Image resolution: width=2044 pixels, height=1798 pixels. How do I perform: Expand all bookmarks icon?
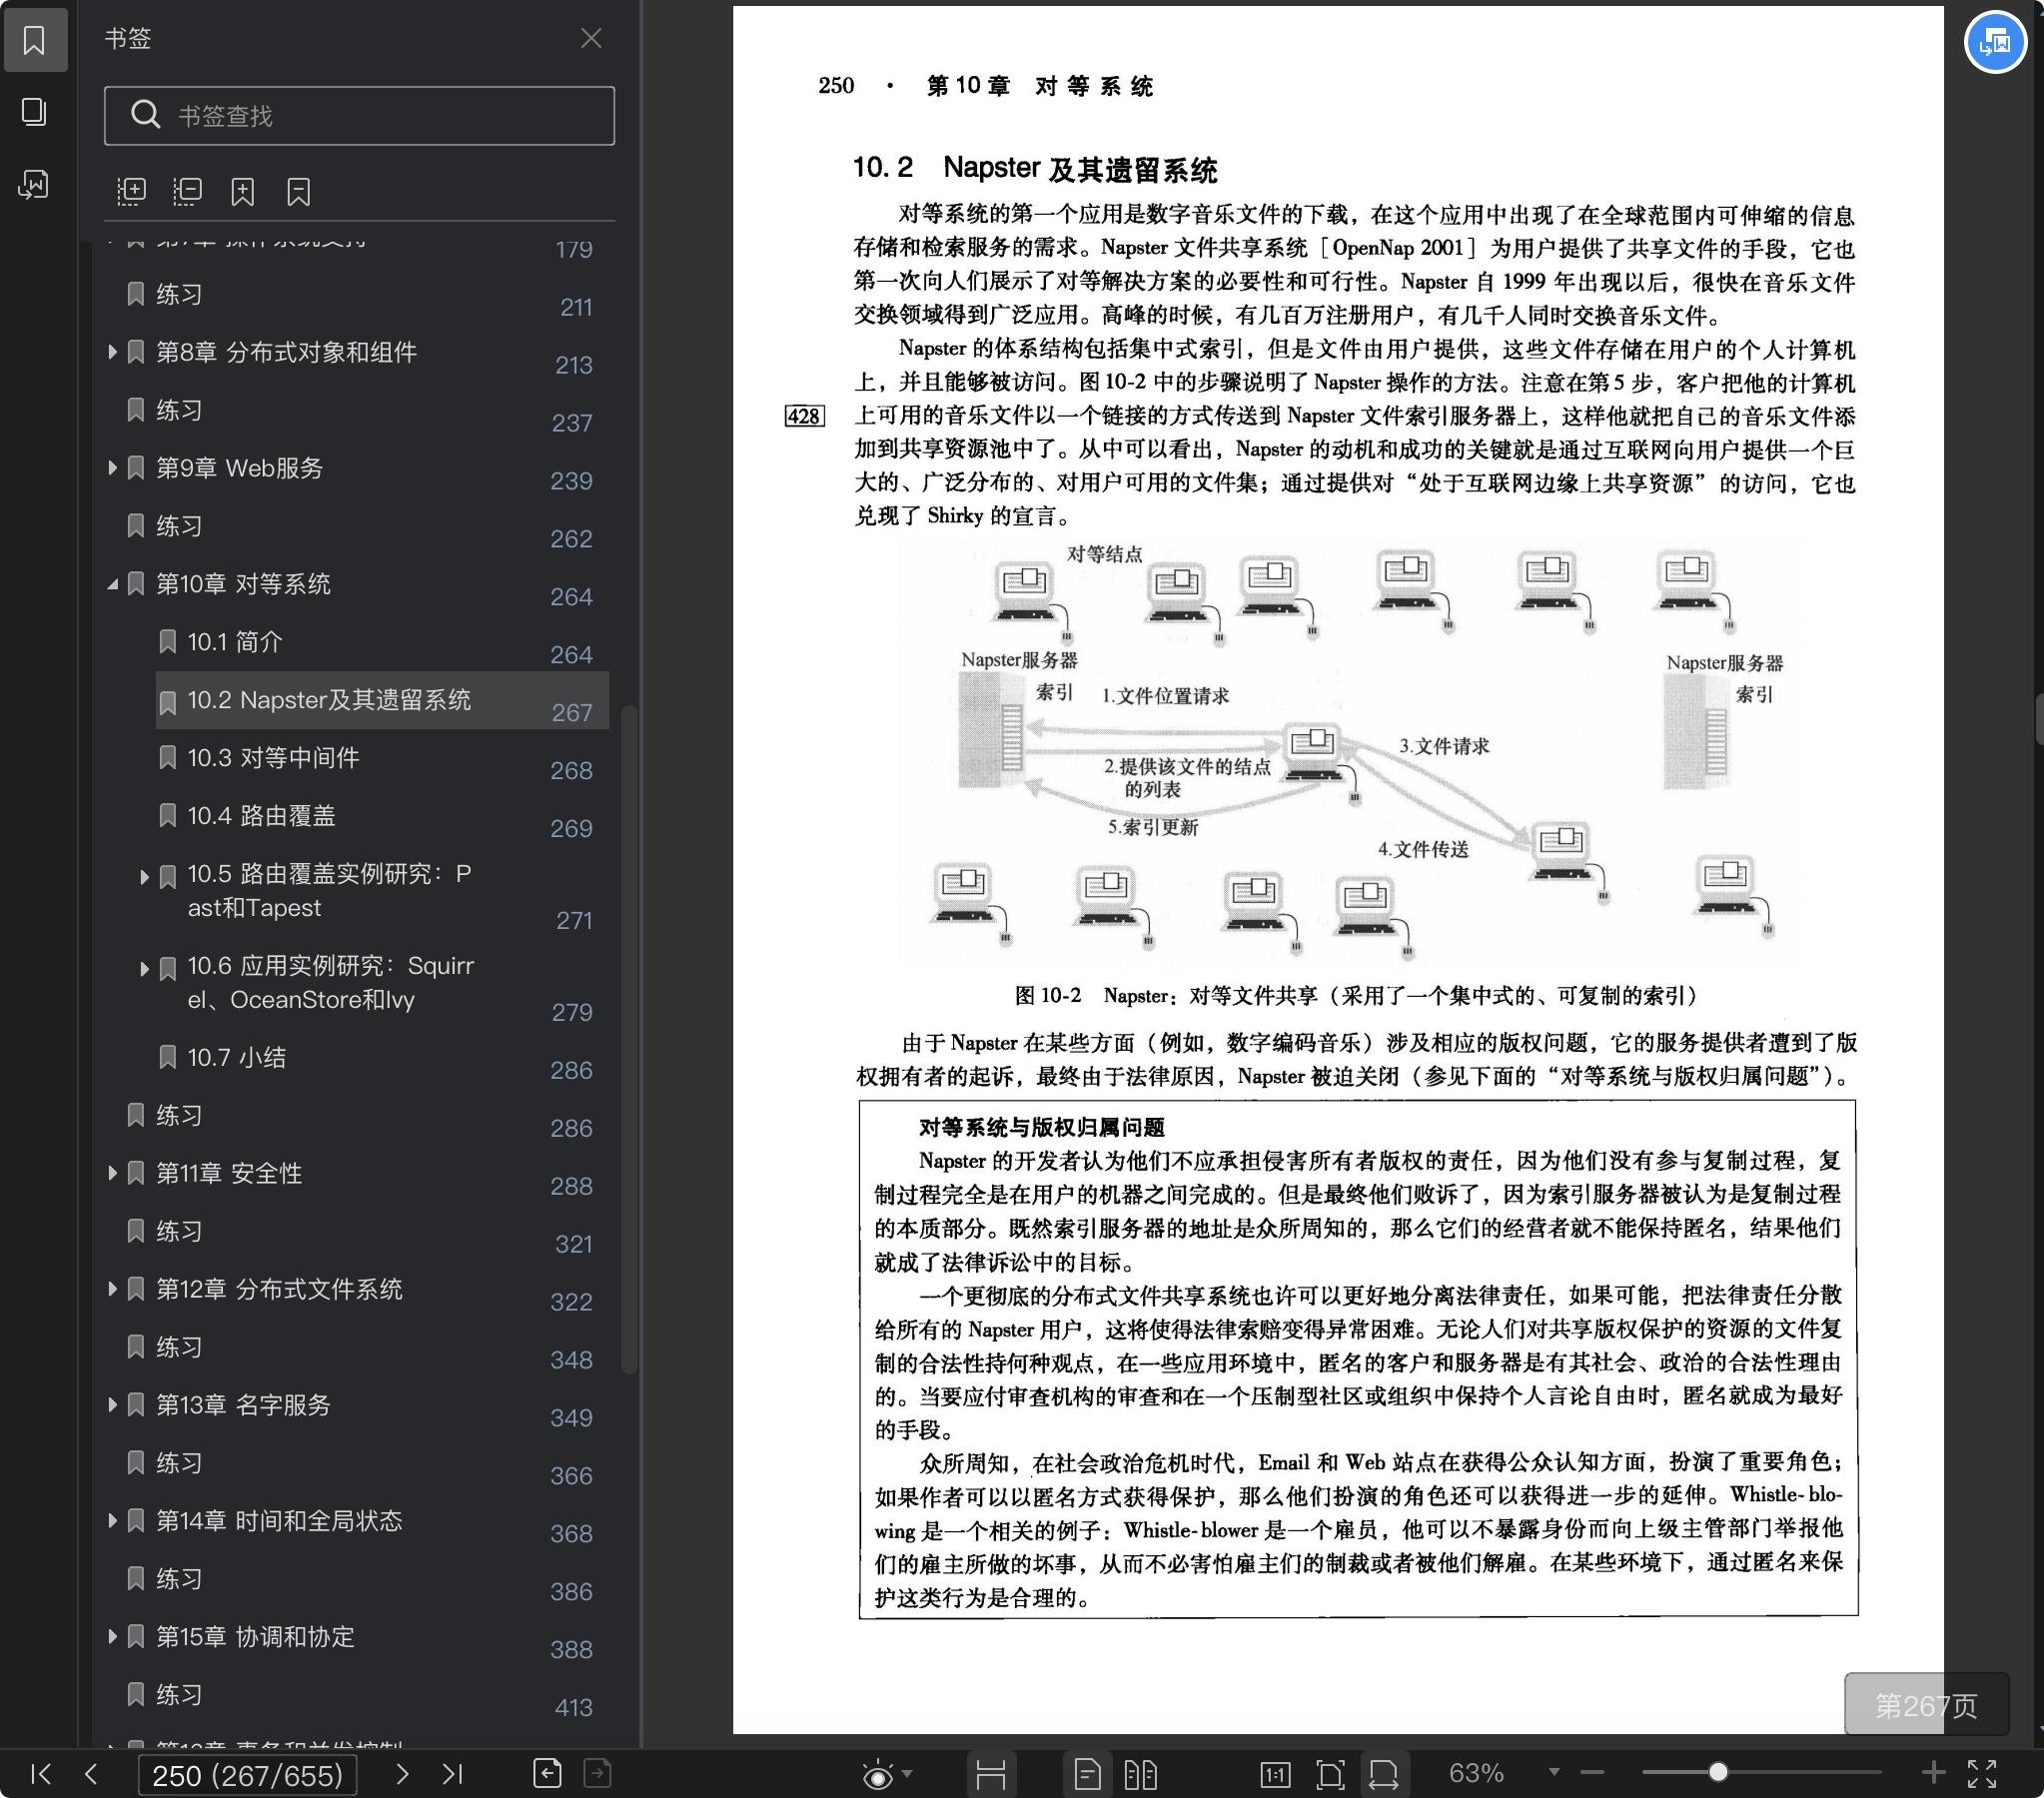coord(131,191)
